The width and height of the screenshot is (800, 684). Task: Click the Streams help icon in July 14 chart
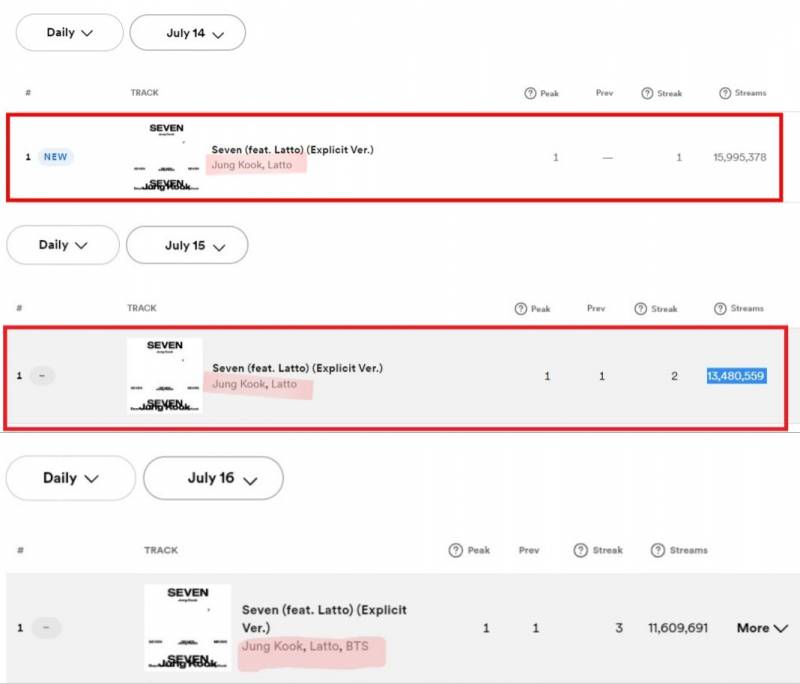725,93
